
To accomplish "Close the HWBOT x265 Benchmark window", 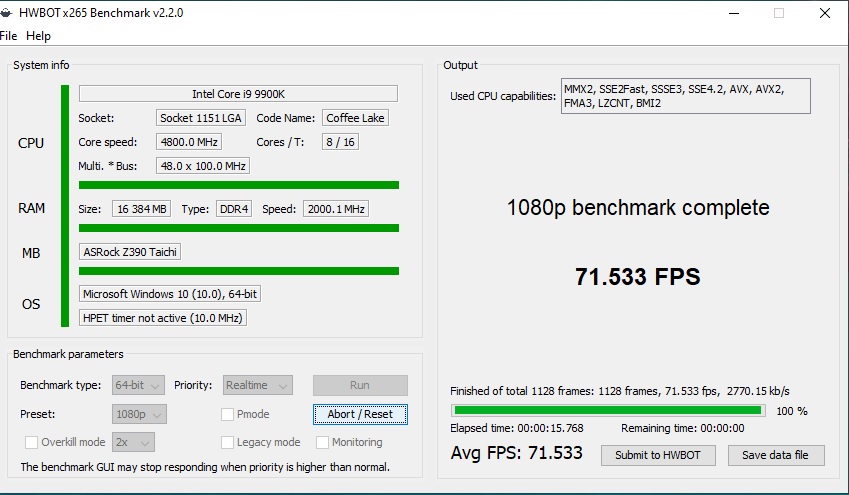I will coord(825,13).
